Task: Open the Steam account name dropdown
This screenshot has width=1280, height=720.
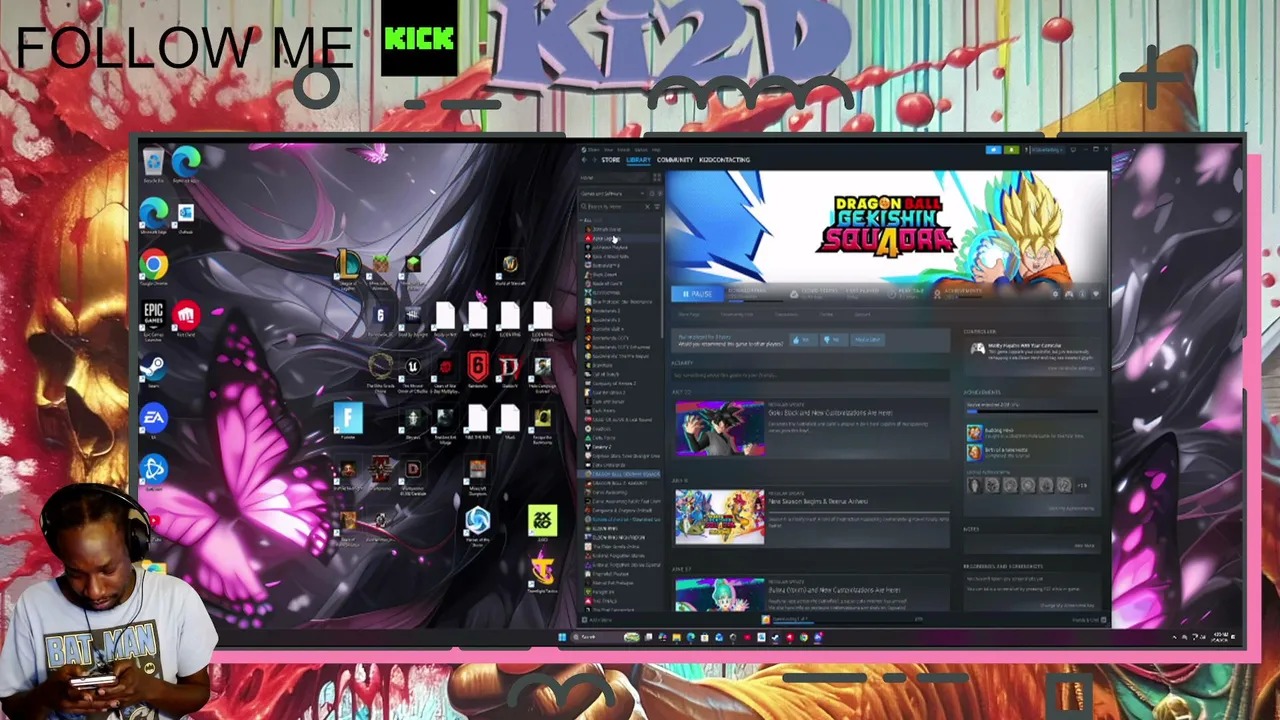Action: point(1048,150)
